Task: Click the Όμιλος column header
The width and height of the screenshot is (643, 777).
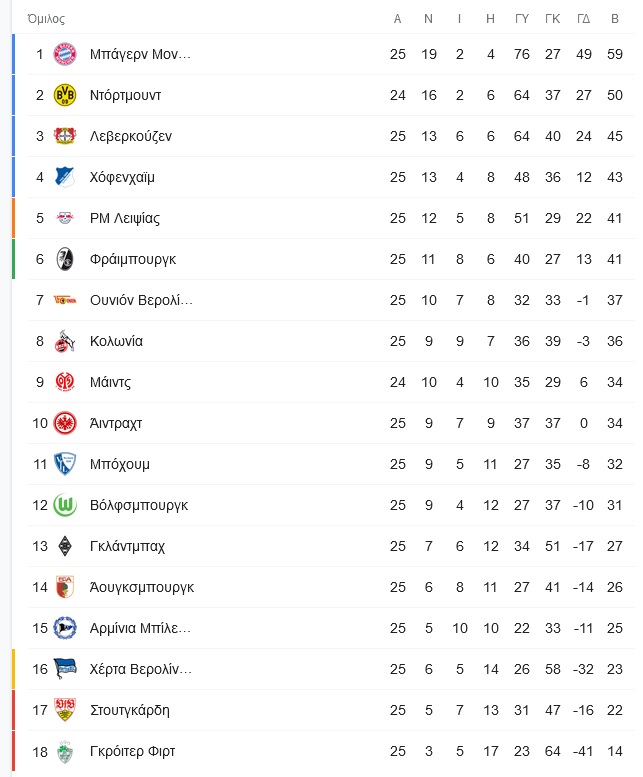Action: click(46, 19)
